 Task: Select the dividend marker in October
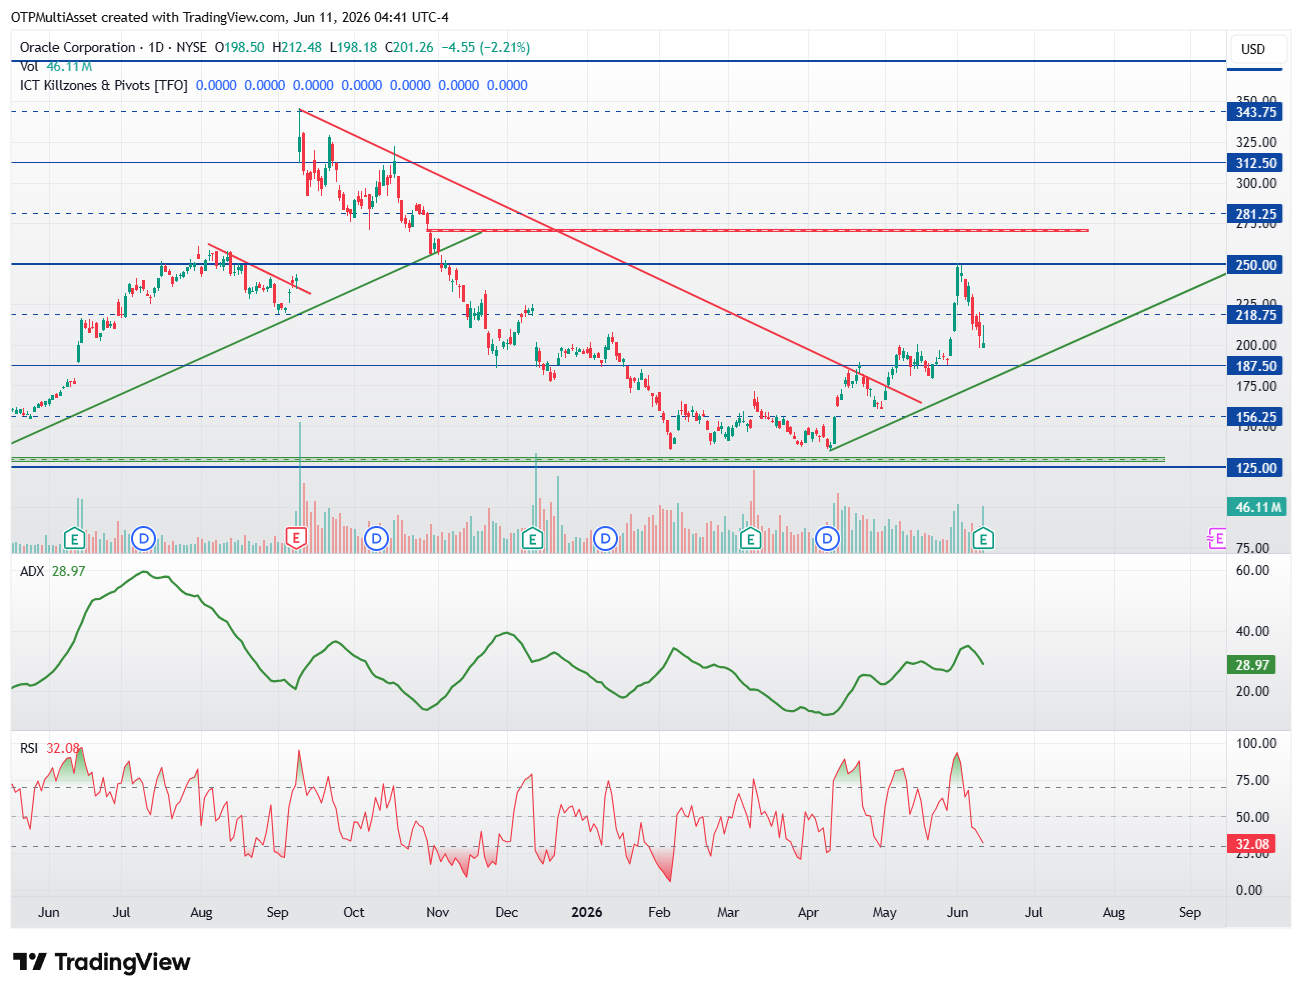coord(376,539)
